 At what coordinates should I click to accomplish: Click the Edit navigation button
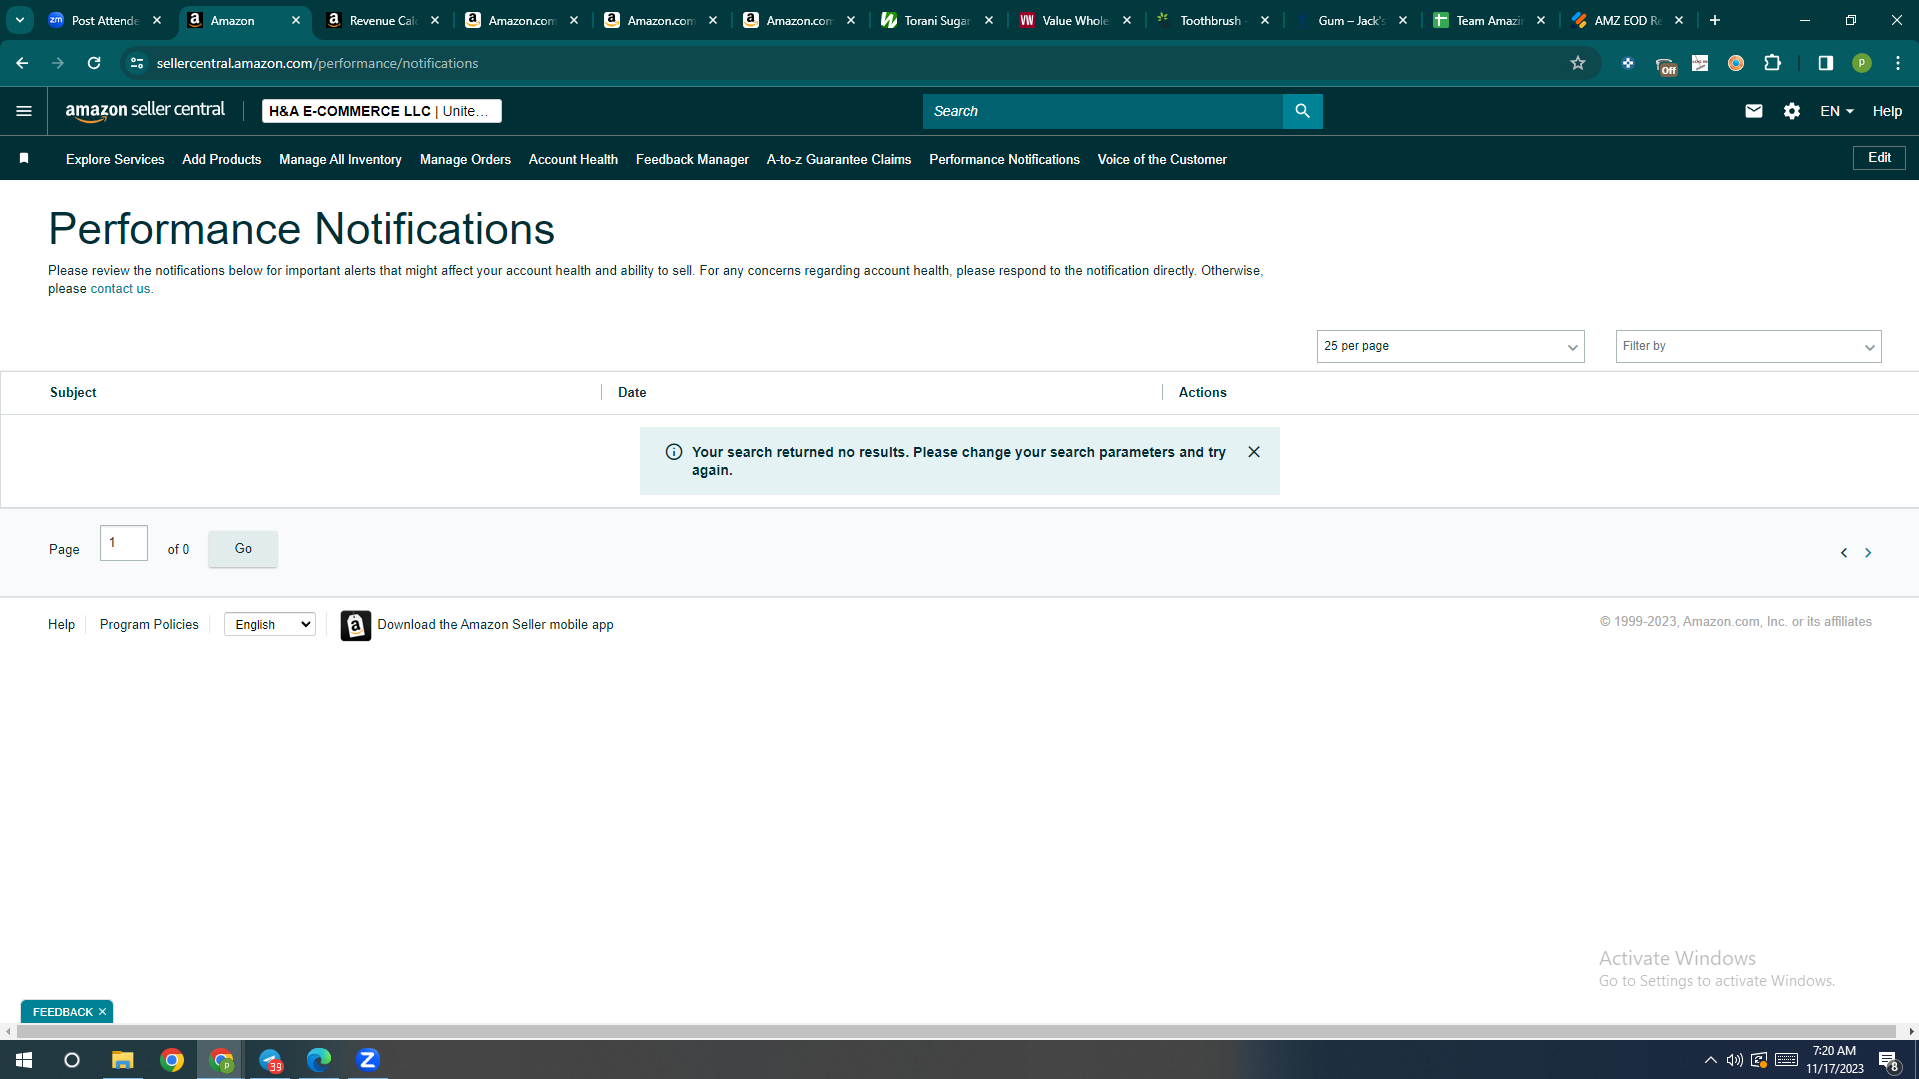pos(1879,158)
